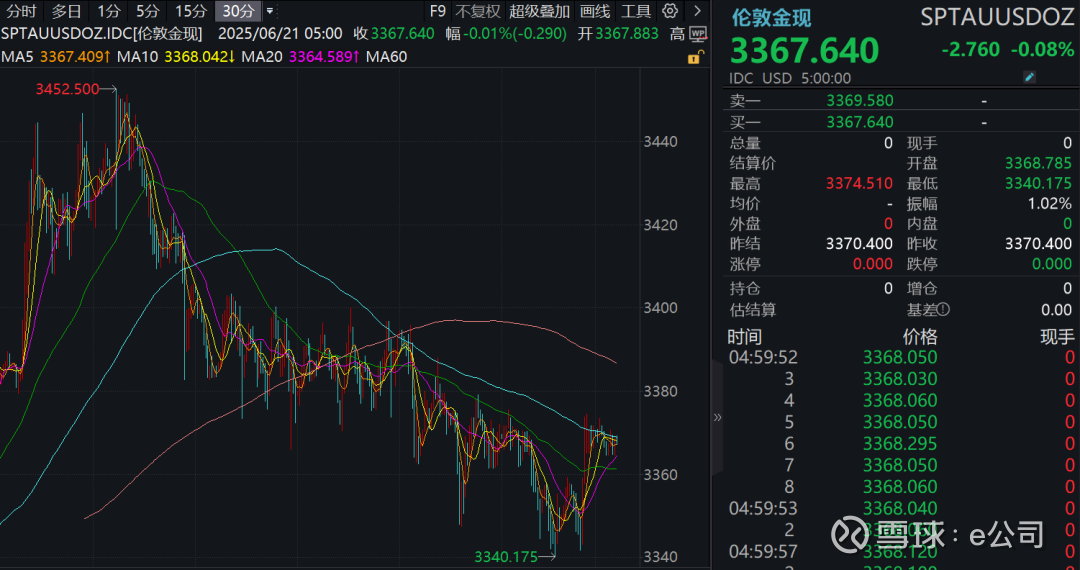
Task: Switch to the 15分 timeframe
Action: (190, 12)
